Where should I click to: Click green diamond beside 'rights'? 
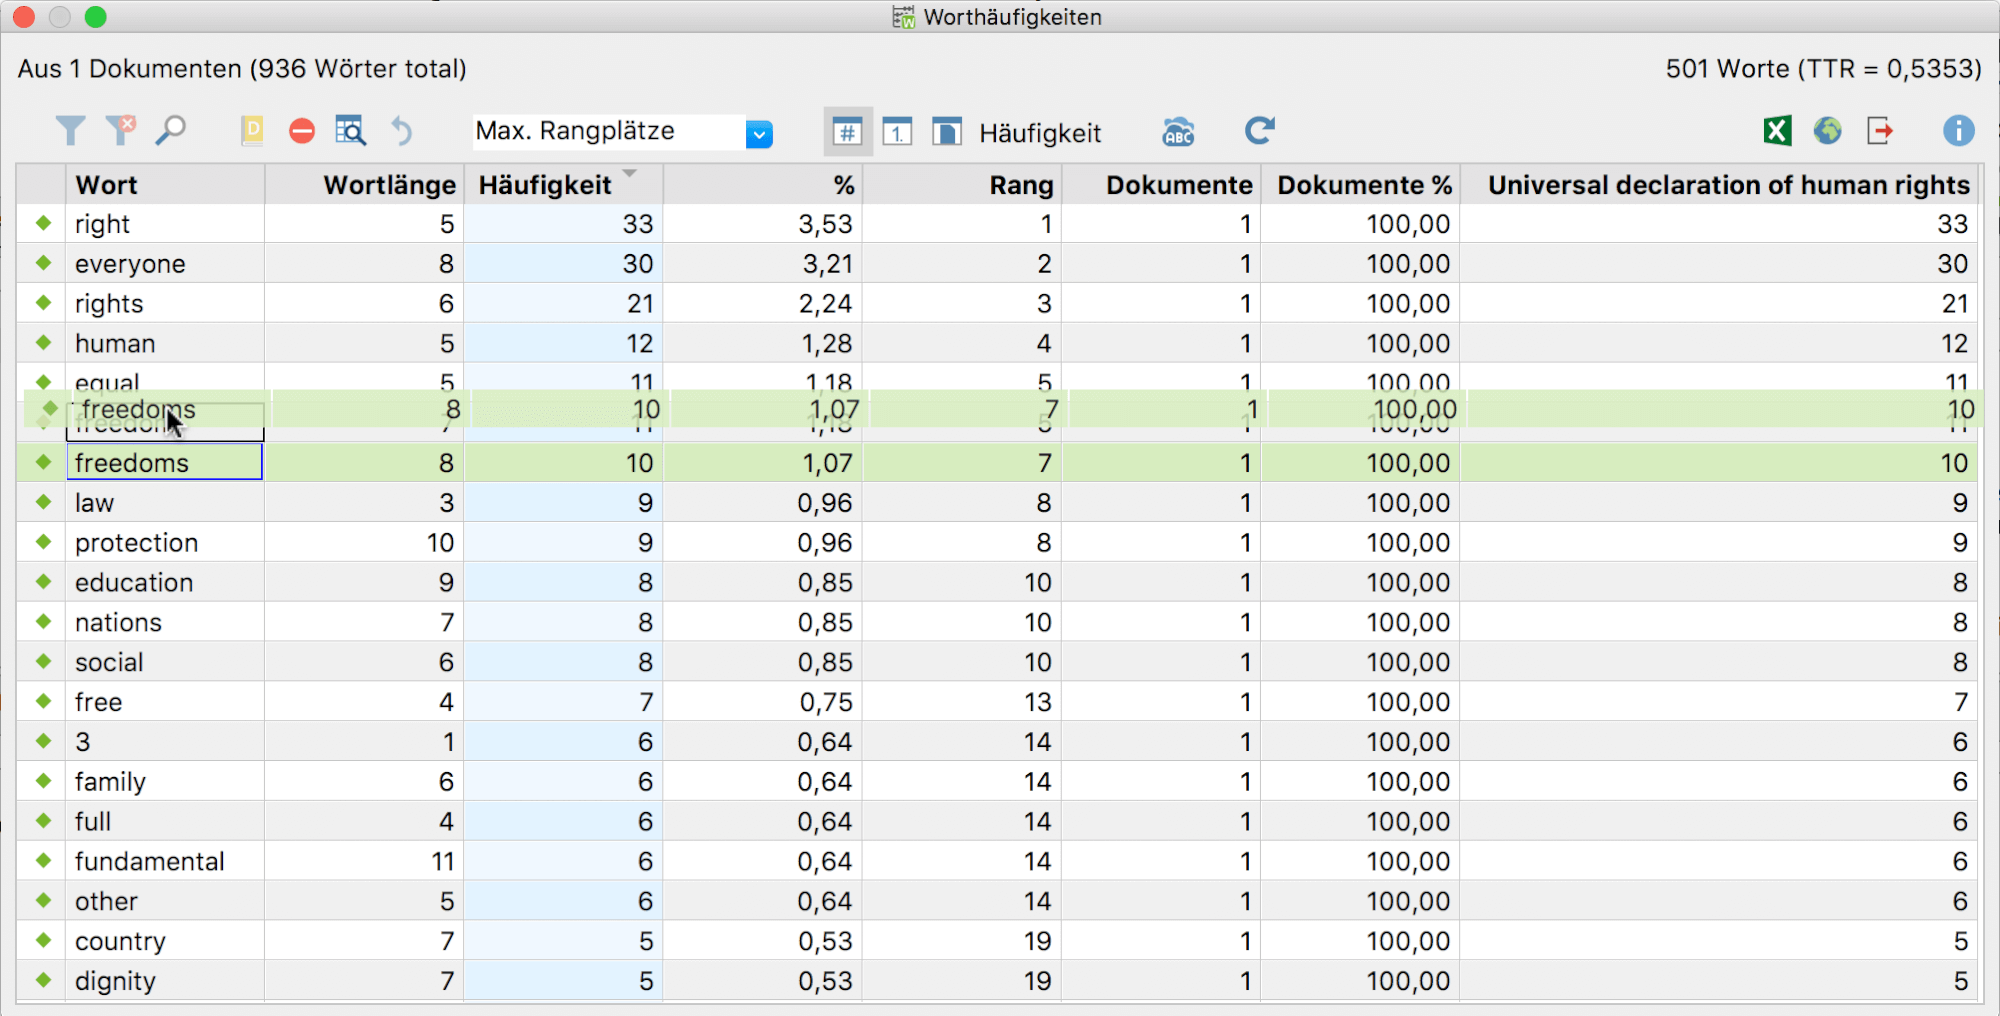coord(43,302)
